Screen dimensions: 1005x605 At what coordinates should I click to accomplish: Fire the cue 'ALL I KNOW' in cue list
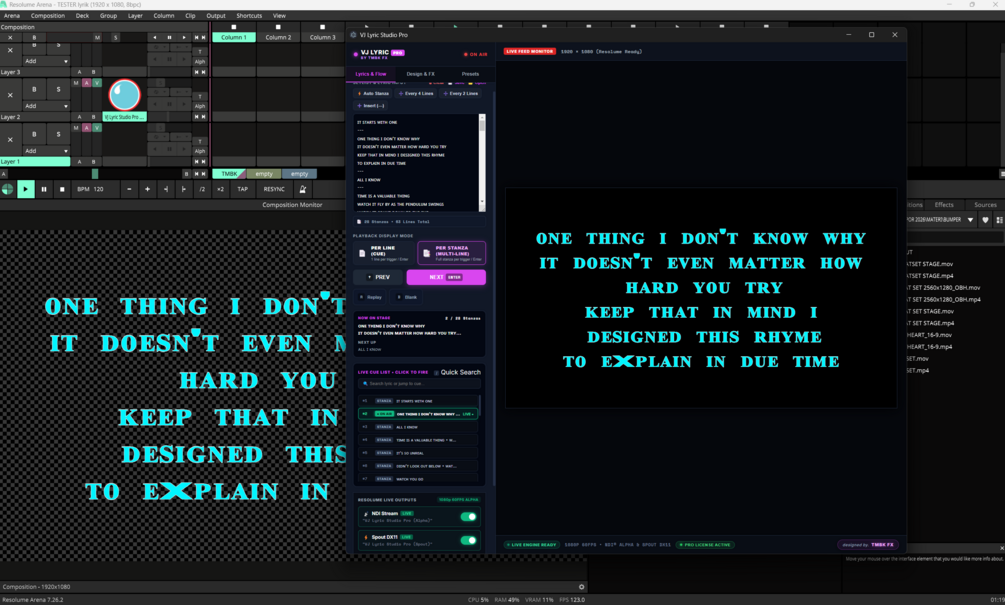click(x=418, y=427)
